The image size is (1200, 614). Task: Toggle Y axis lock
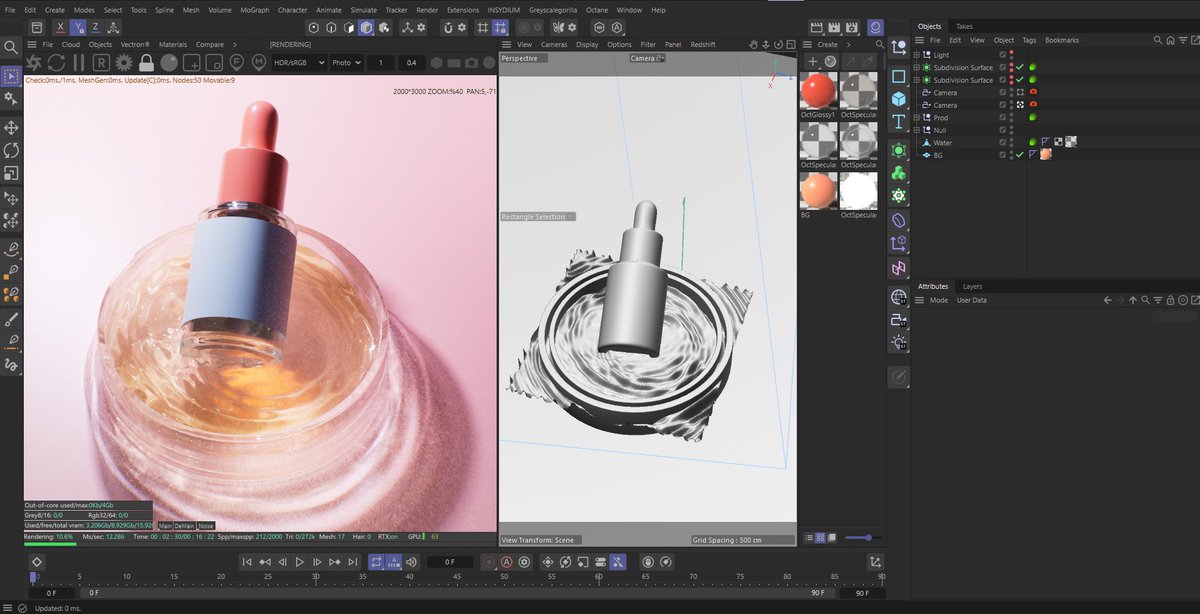click(x=78, y=28)
